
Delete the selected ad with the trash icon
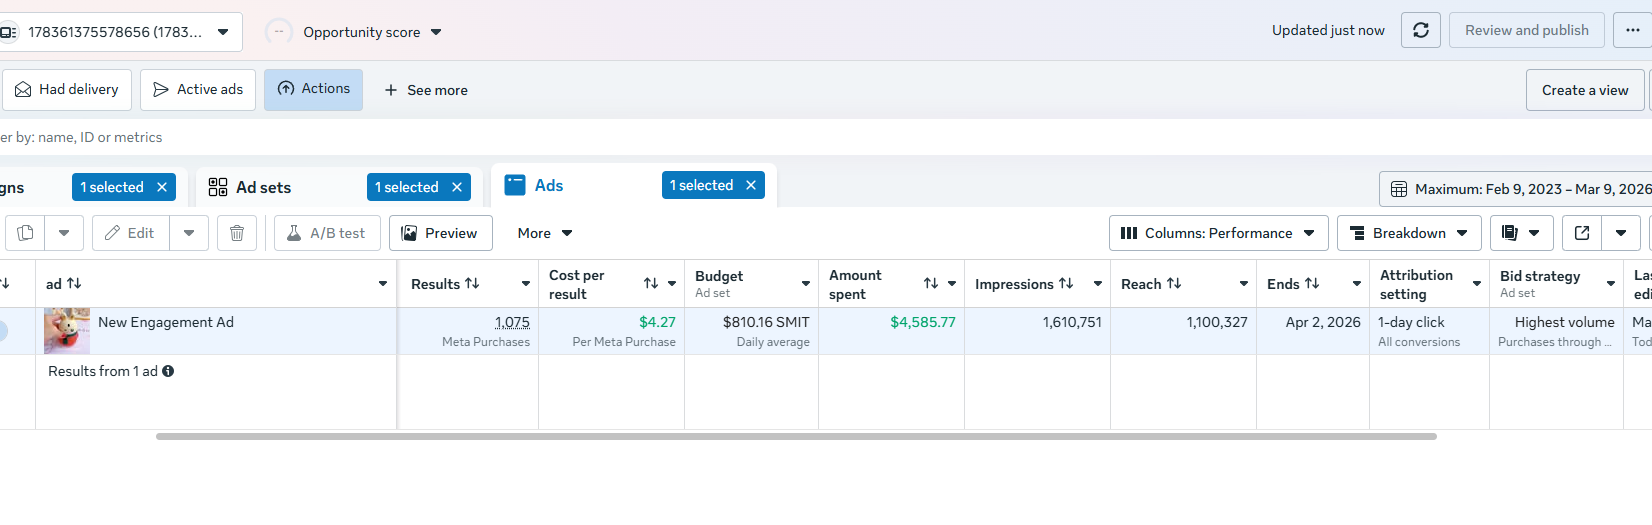point(237,233)
